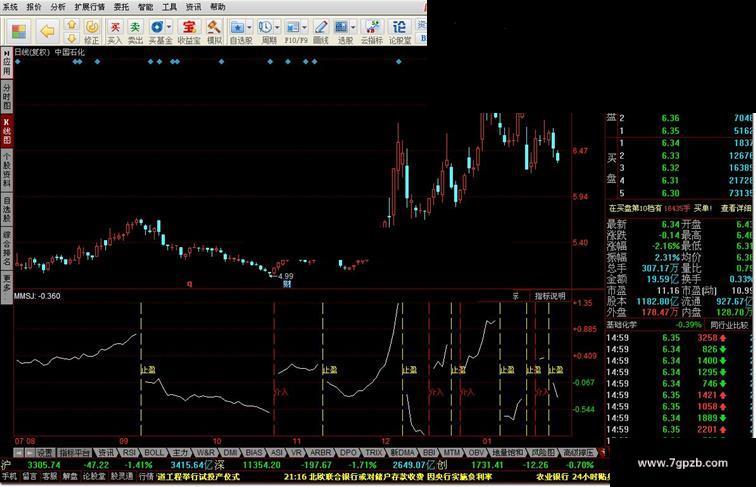Open the 修正 toolbar icon

(x=92, y=32)
